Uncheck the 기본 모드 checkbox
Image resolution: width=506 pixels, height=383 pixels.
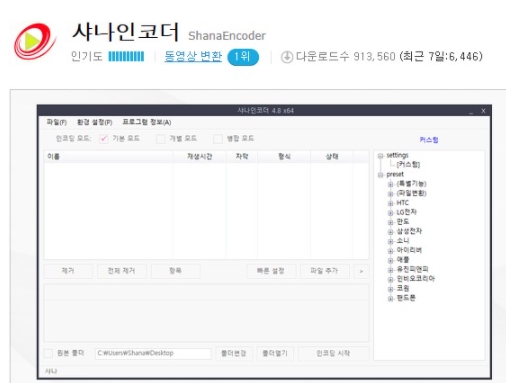(x=104, y=138)
